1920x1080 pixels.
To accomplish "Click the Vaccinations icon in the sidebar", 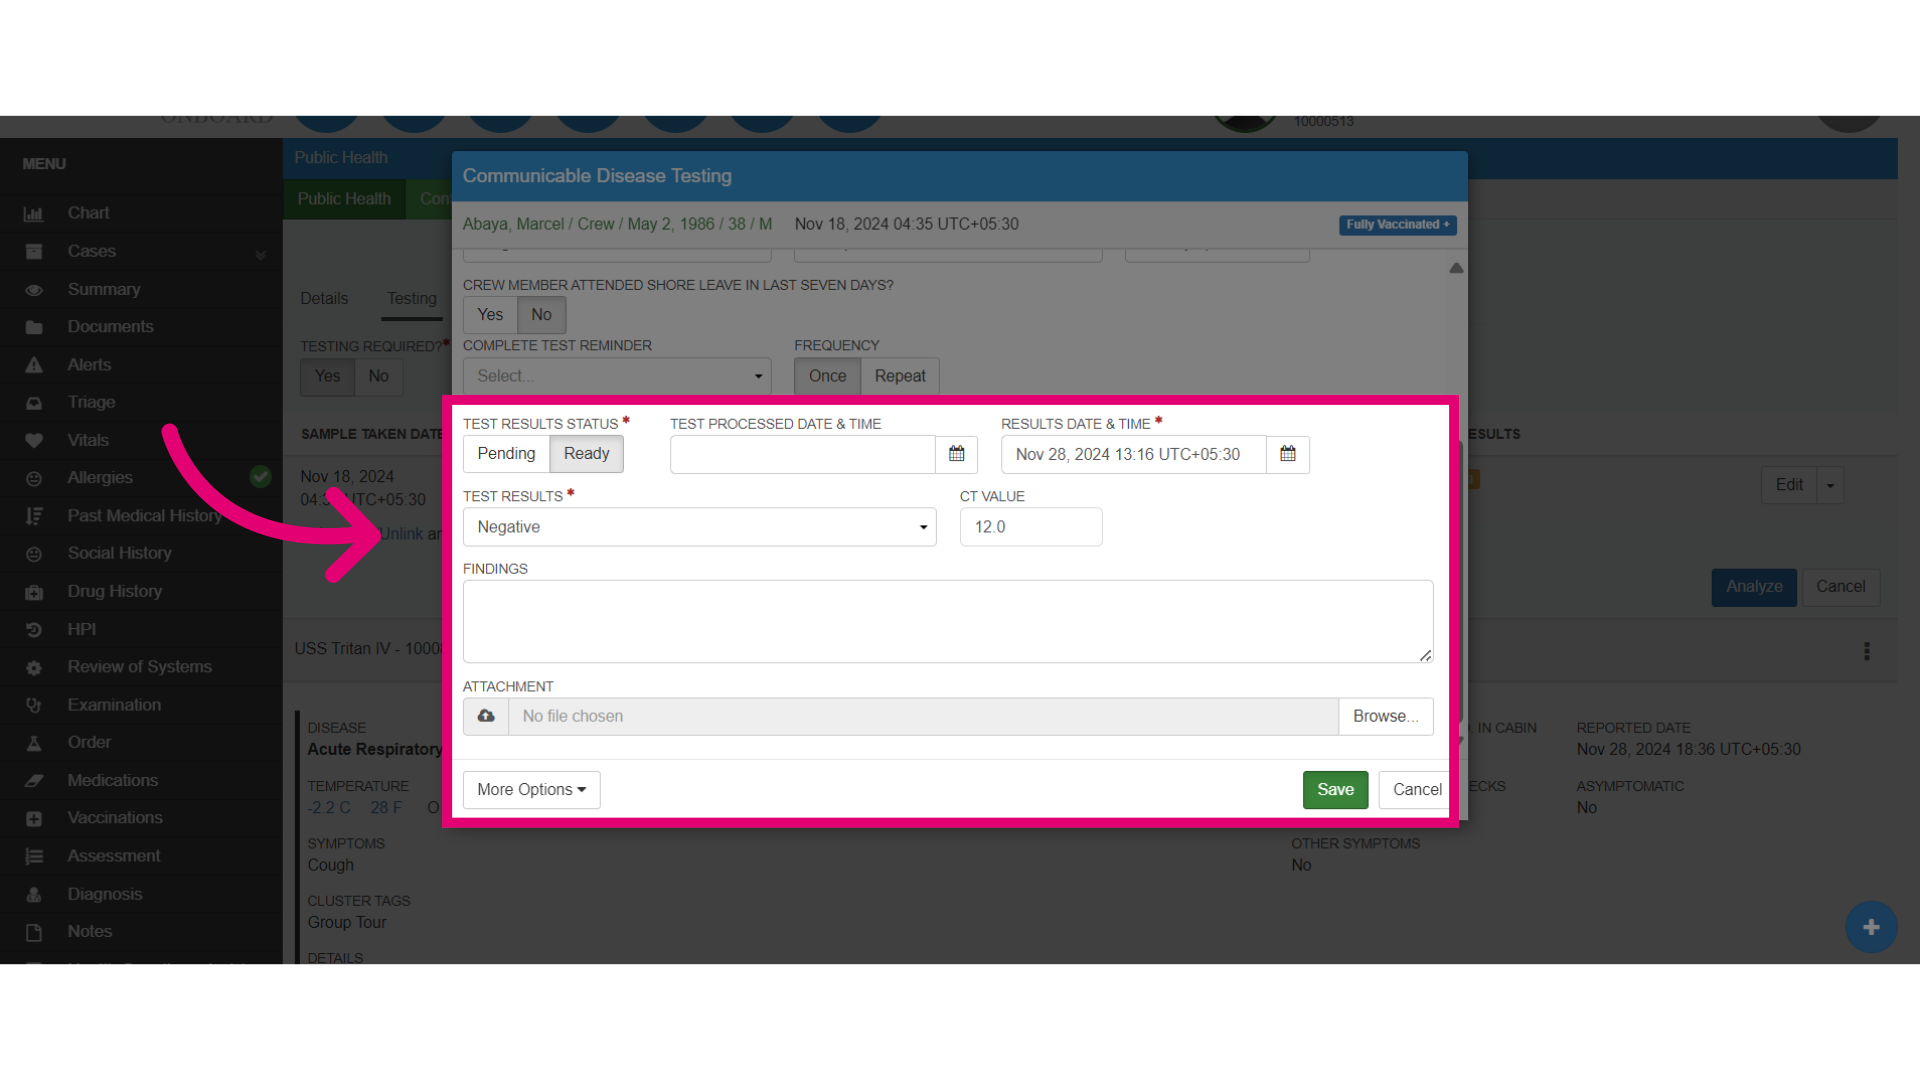I will [33, 818].
